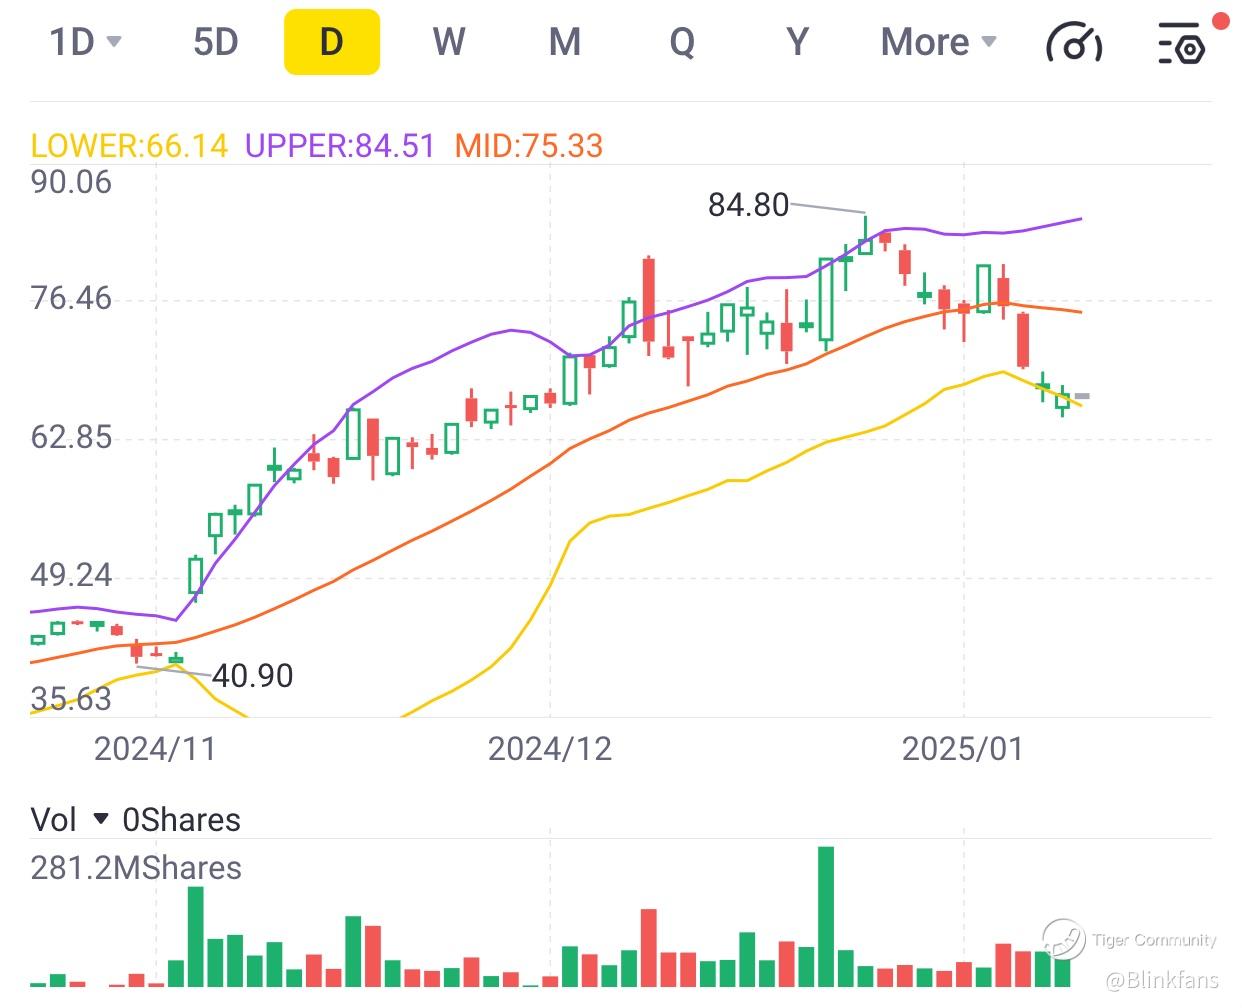This screenshot has height=1008, width=1242.
Task: Click the 2025/01 date axis label
Action: click(x=963, y=749)
